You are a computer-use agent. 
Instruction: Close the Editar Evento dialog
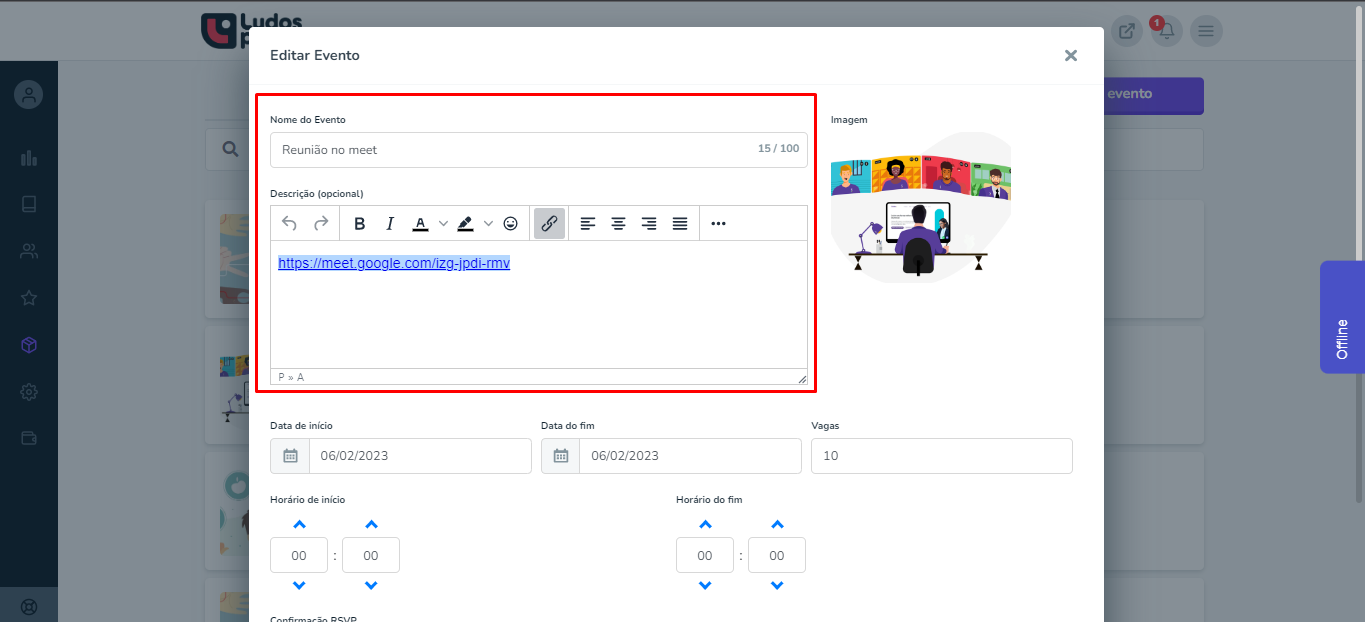[x=1071, y=55]
